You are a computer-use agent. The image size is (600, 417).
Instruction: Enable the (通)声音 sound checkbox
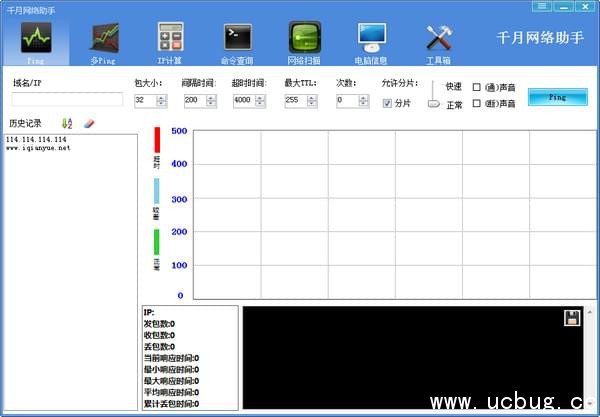point(477,87)
